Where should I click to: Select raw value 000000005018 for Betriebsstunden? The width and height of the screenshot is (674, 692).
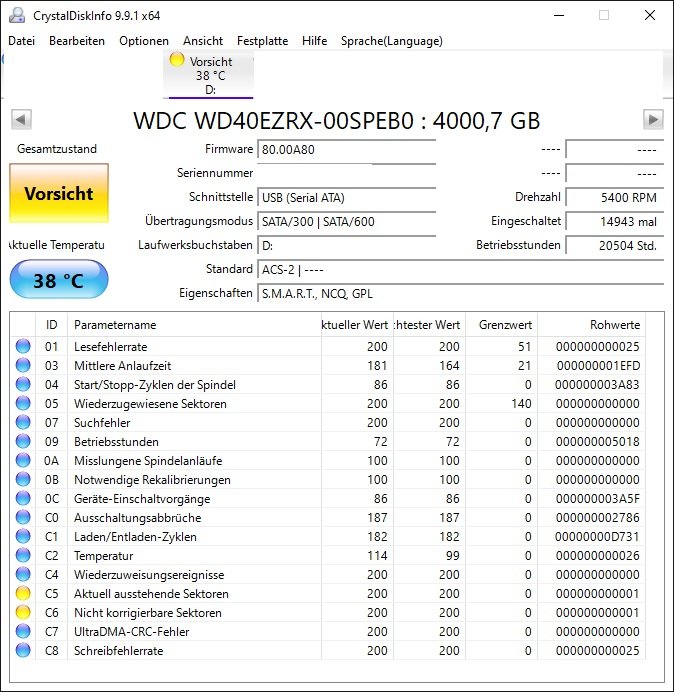coord(598,441)
